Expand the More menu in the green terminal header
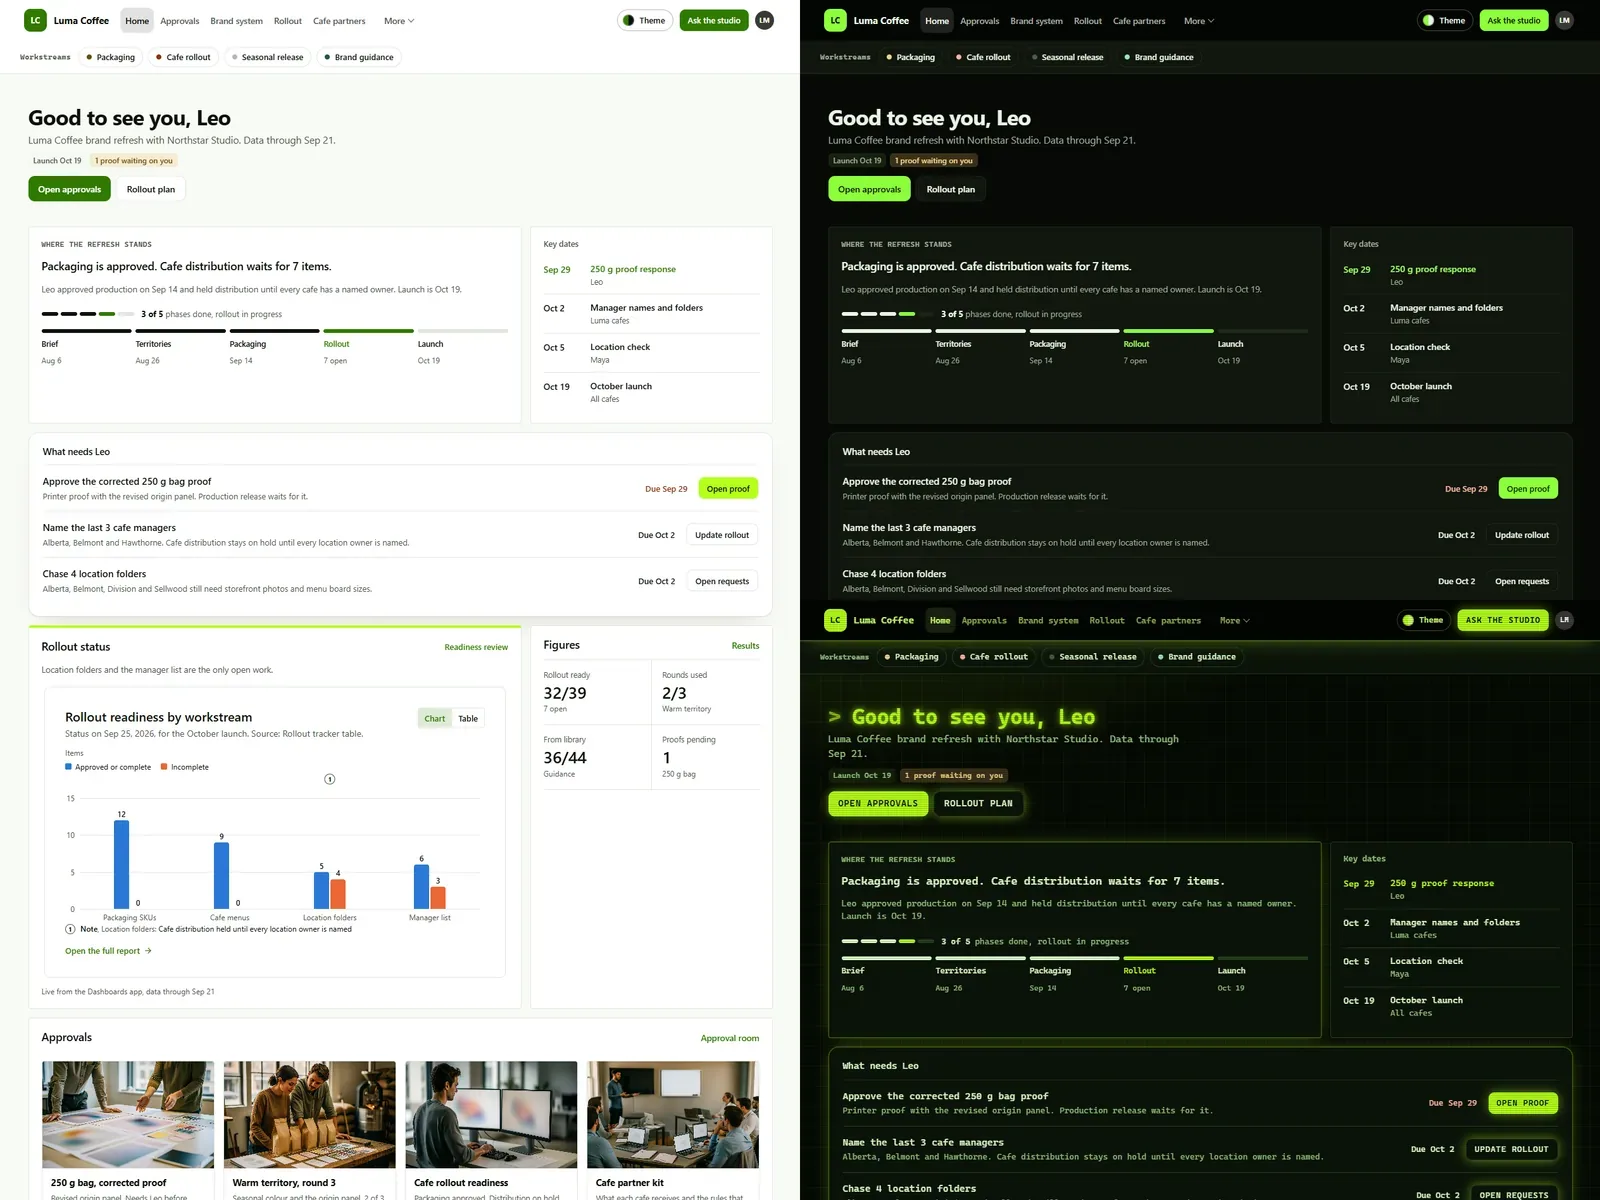Viewport: 1600px width, 1200px height. pyautogui.click(x=1234, y=620)
